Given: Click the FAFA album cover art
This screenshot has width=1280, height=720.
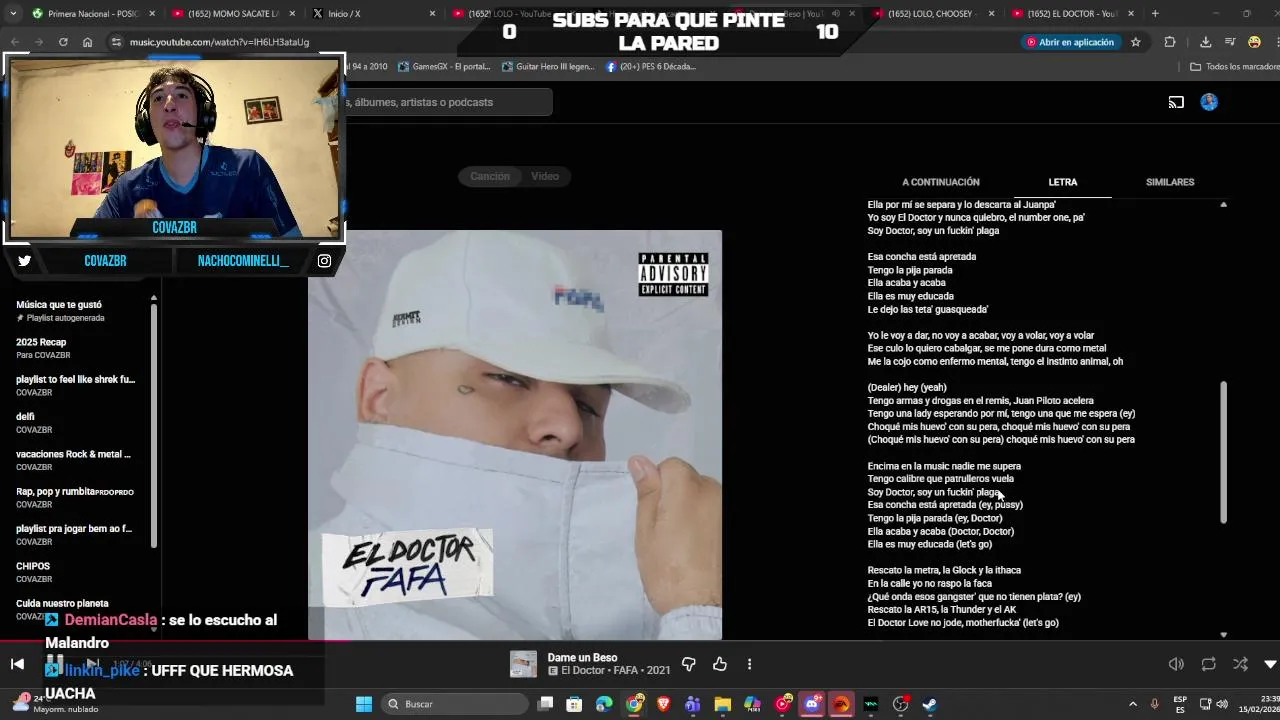Looking at the screenshot, I should pos(515,435).
